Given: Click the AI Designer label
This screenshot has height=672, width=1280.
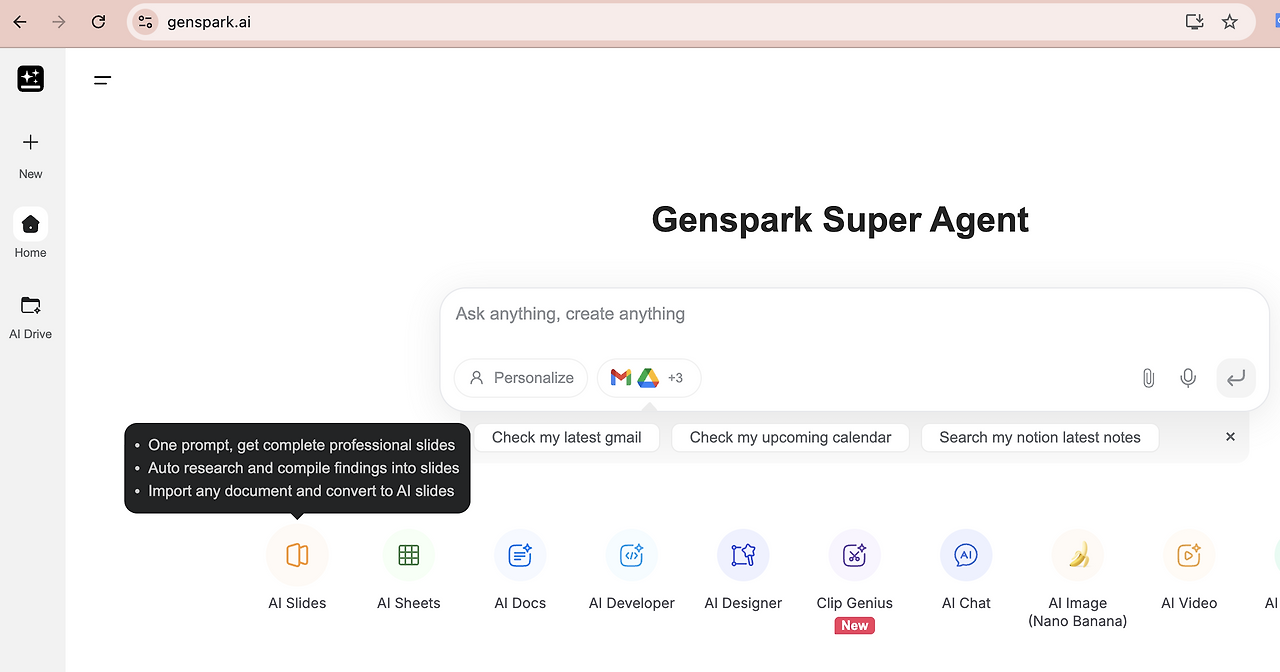Looking at the screenshot, I should [x=743, y=603].
